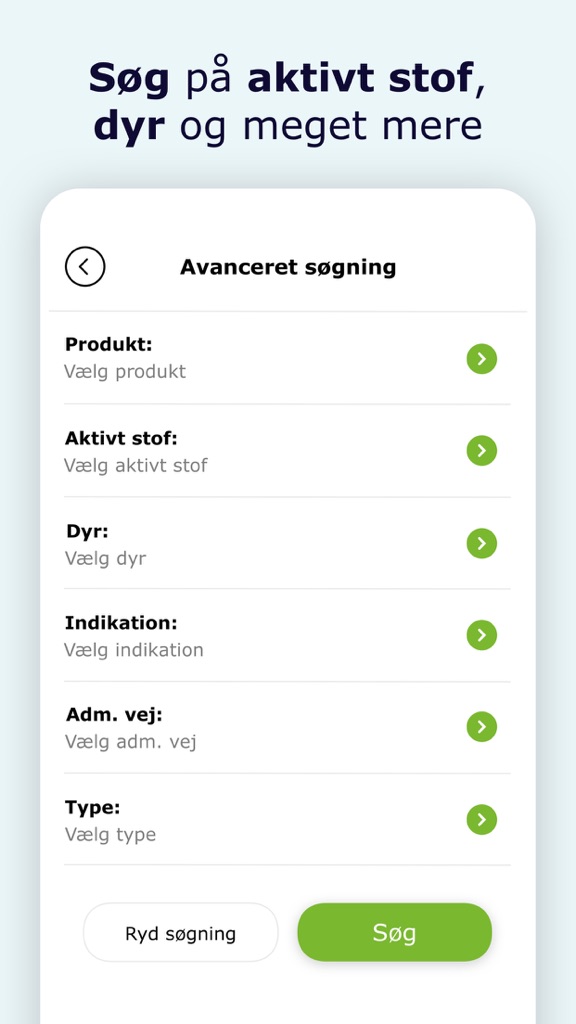Select the Type label
The height and width of the screenshot is (1024, 576).
pyautogui.click(x=93, y=808)
